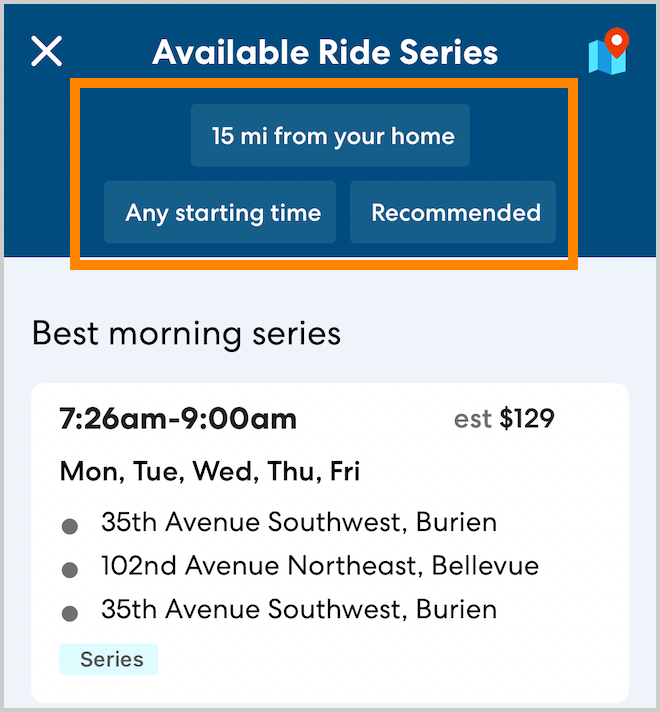
Task: Tap the Series tag on the ride card
Action: 110,659
